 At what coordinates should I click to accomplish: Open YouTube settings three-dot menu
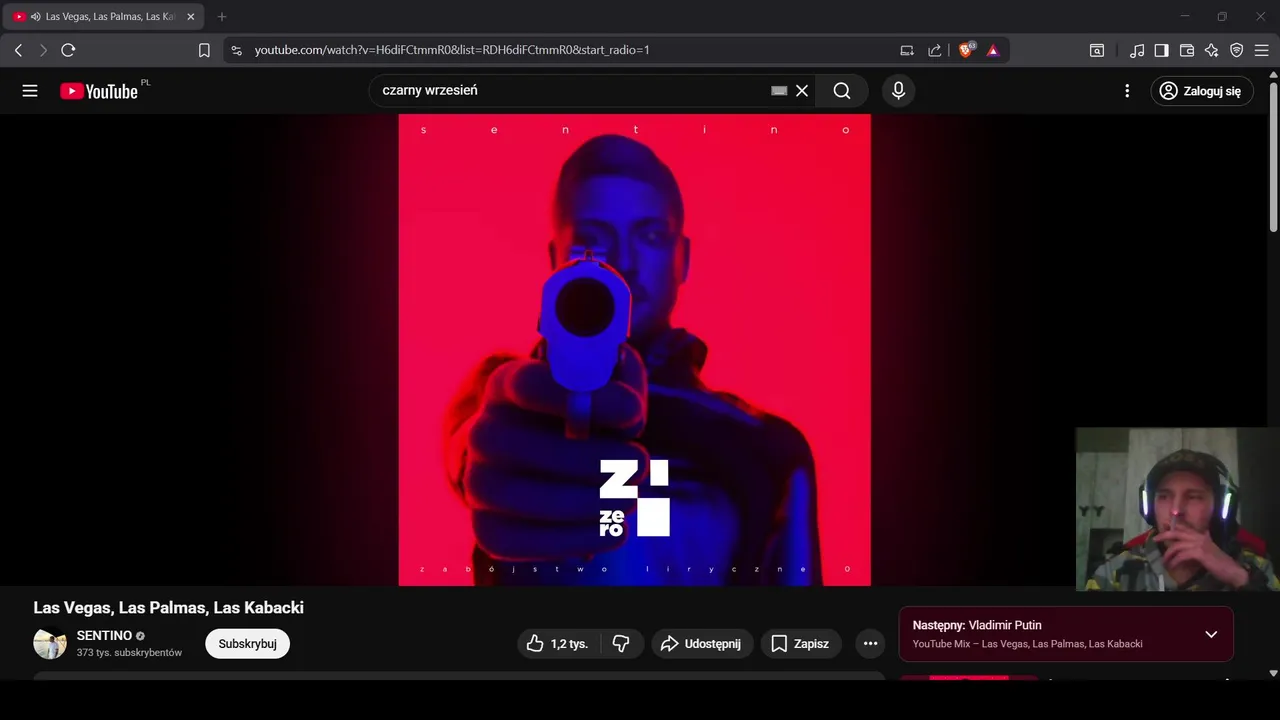[x=1127, y=91]
